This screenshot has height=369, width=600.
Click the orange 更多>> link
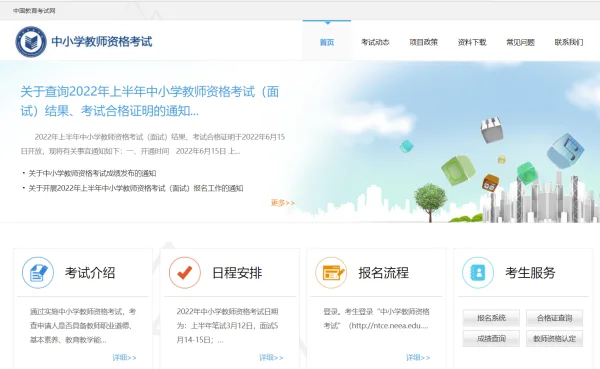pyautogui.click(x=283, y=202)
